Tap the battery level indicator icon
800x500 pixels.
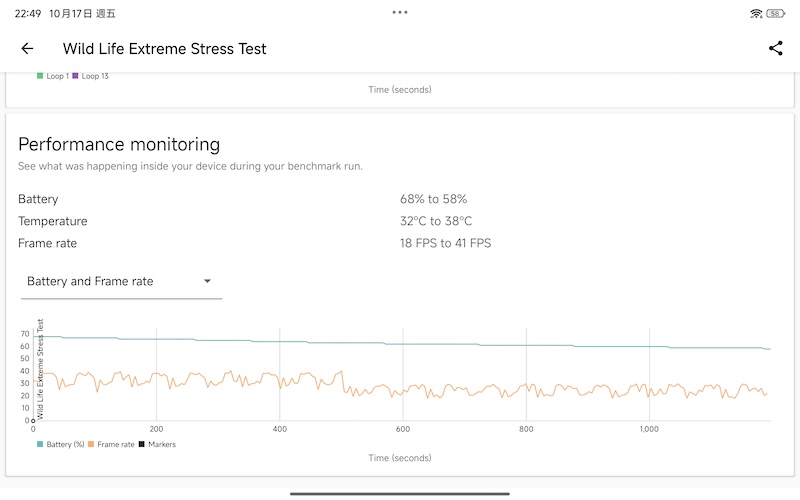point(777,13)
